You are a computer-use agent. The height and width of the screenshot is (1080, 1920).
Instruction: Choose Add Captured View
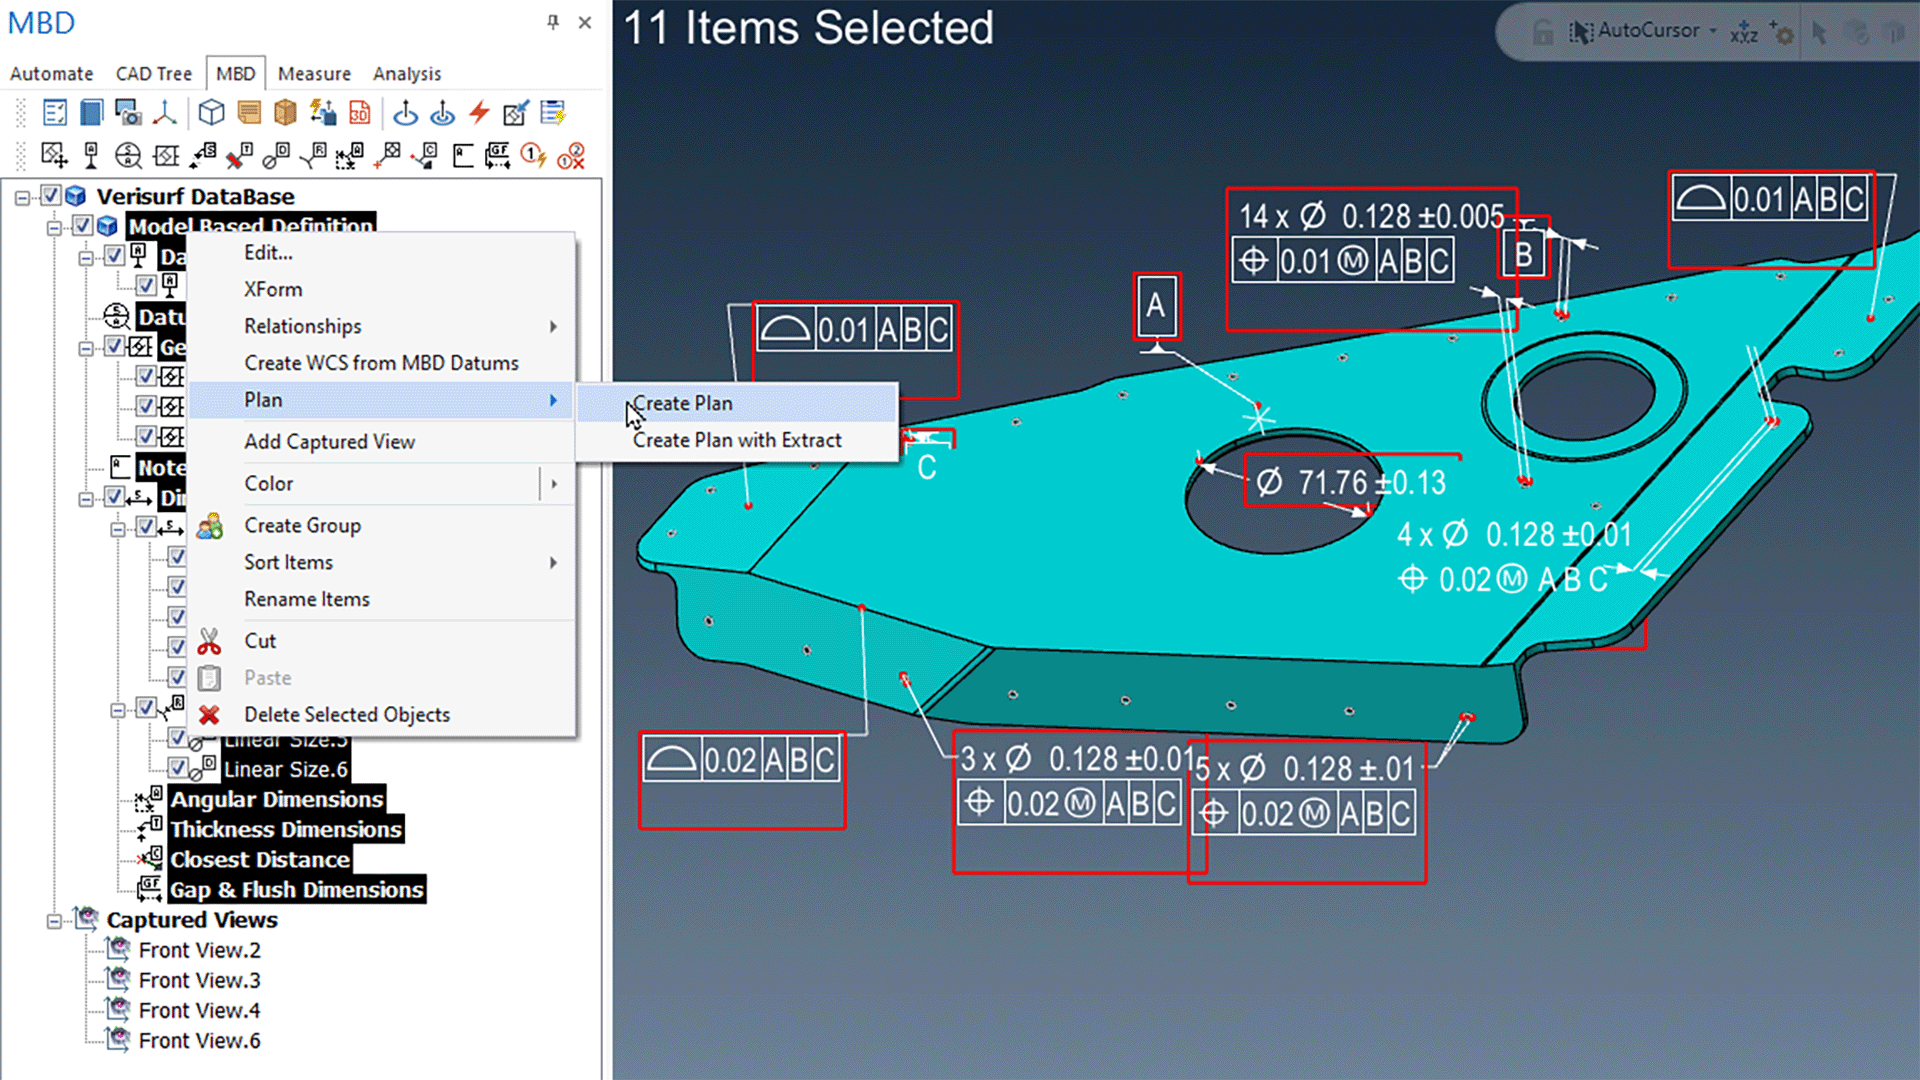[381, 441]
